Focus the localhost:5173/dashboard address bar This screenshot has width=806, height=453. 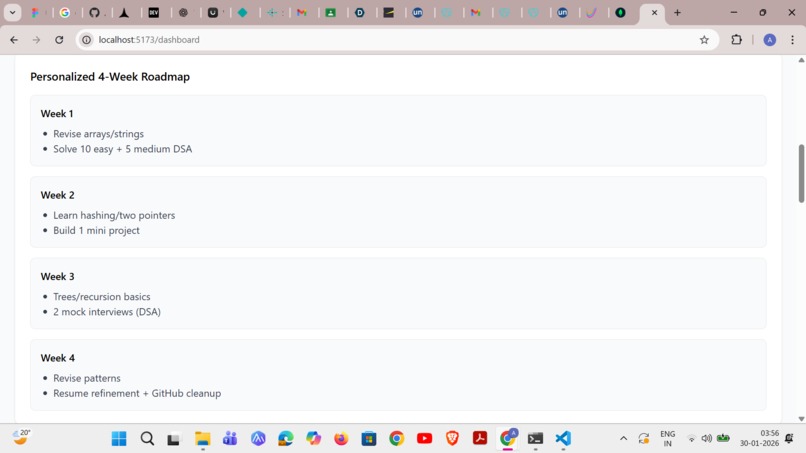[396, 40]
